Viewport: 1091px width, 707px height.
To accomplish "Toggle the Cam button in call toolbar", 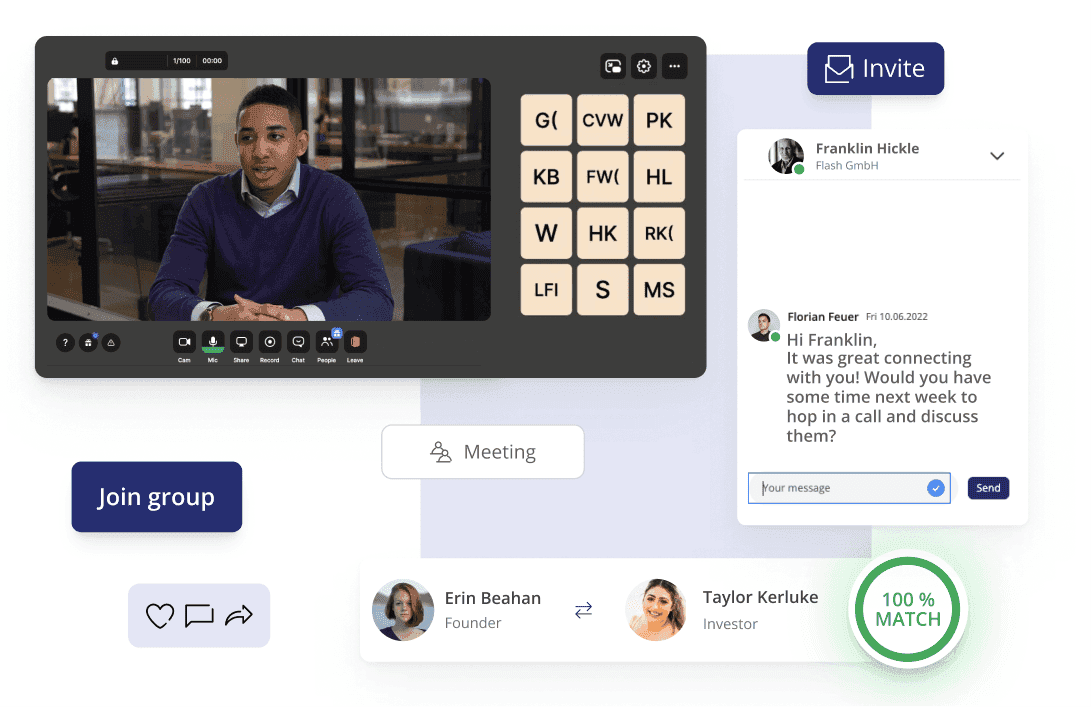I will (x=184, y=342).
